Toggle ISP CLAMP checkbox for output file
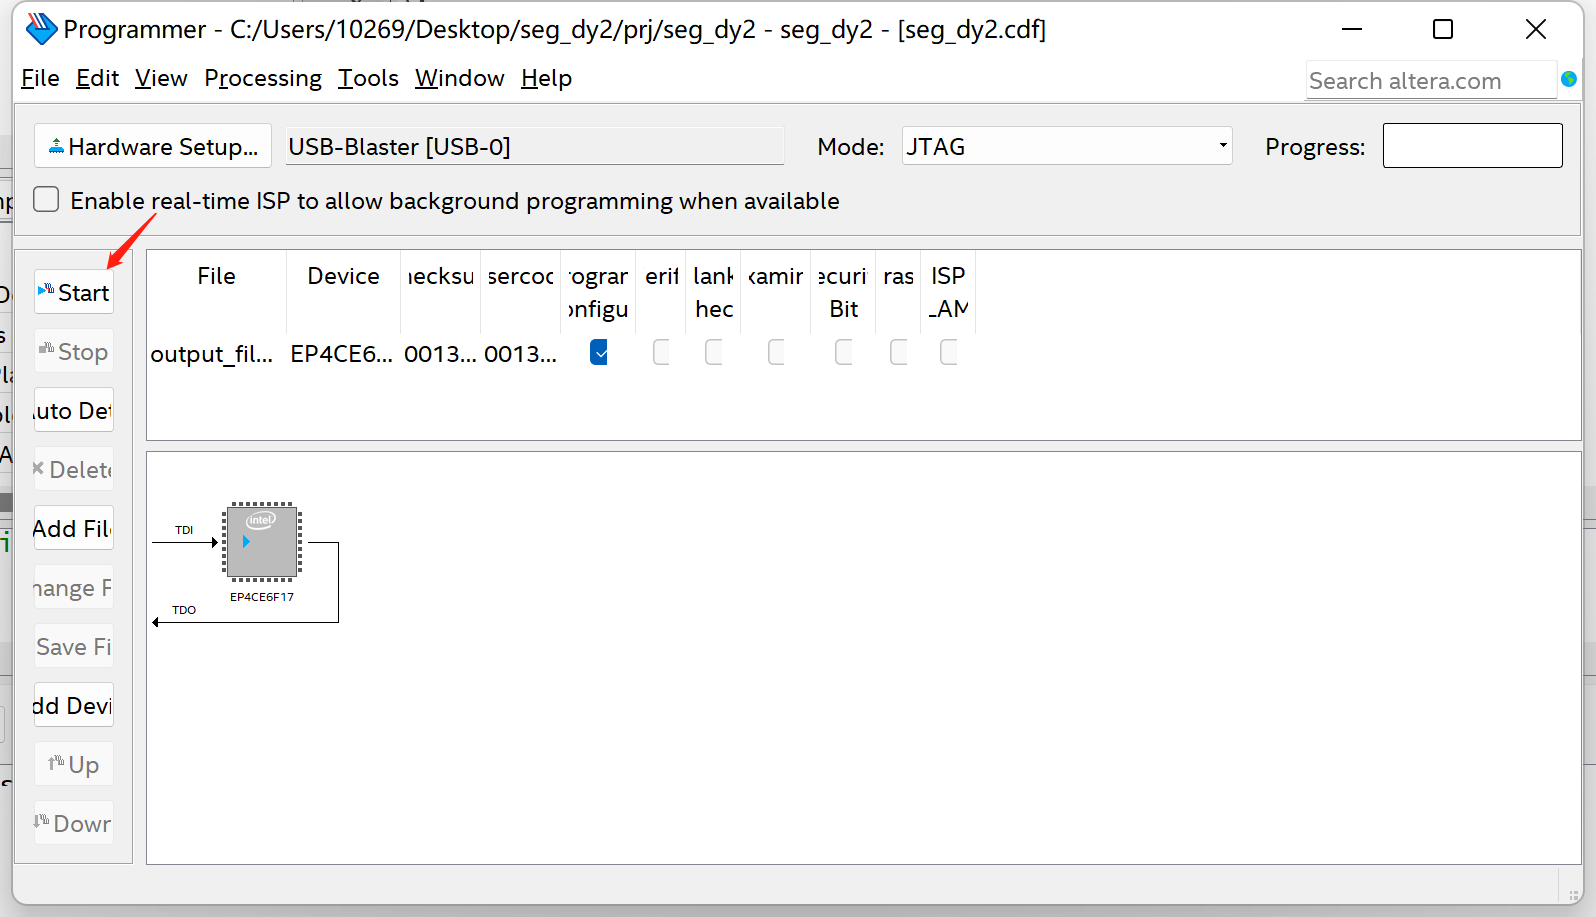This screenshot has height=917, width=1596. (949, 352)
